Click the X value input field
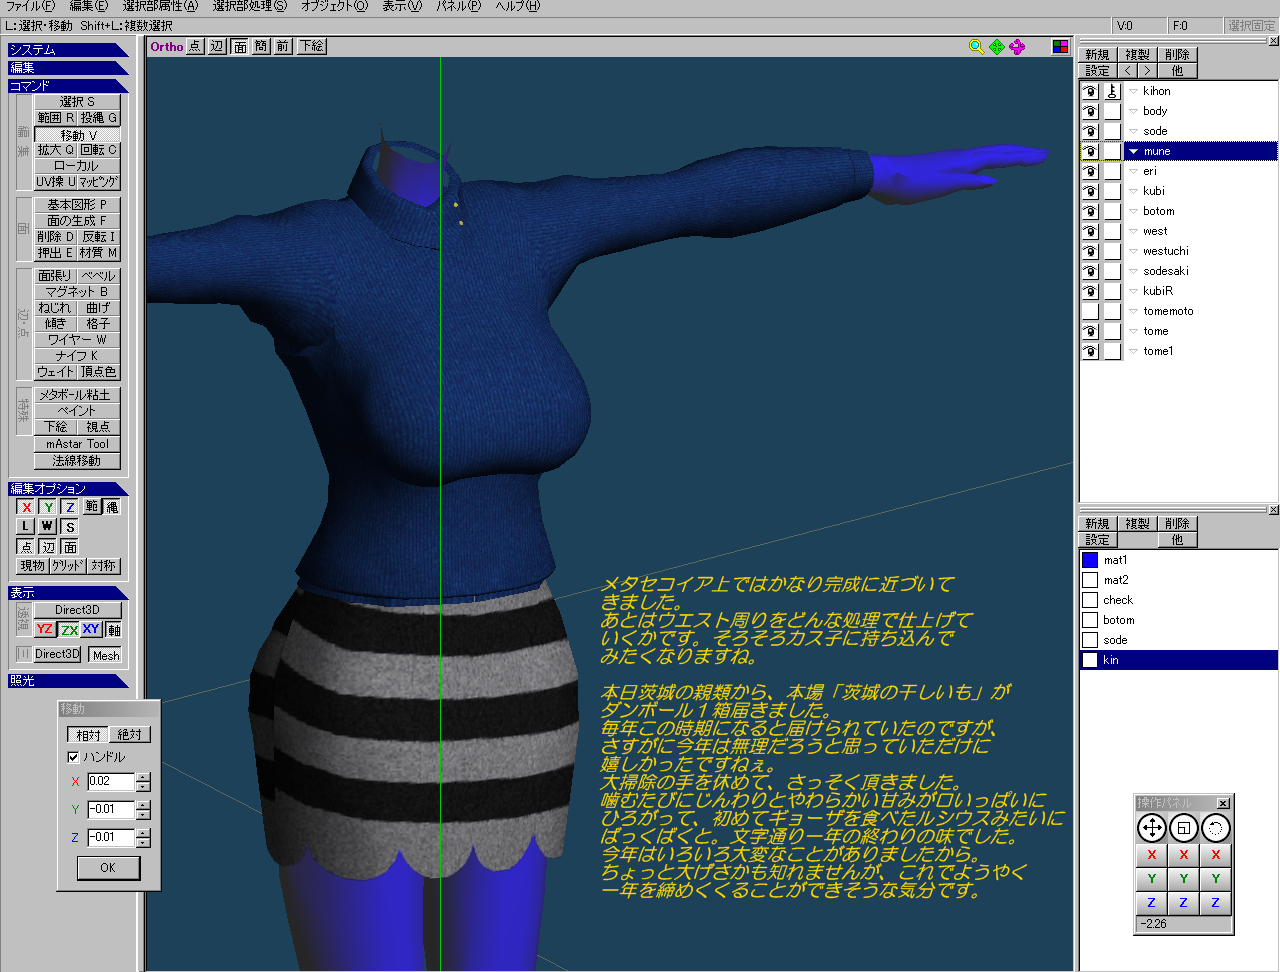The width and height of the screenshot is (1280, 972). 110,782
